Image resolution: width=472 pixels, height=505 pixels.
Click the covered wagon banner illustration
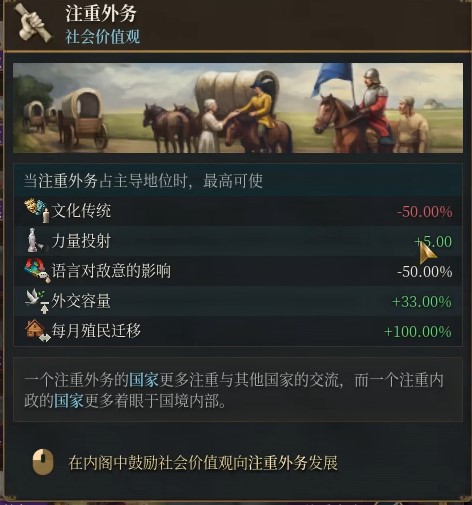click(x=238, y=108)
